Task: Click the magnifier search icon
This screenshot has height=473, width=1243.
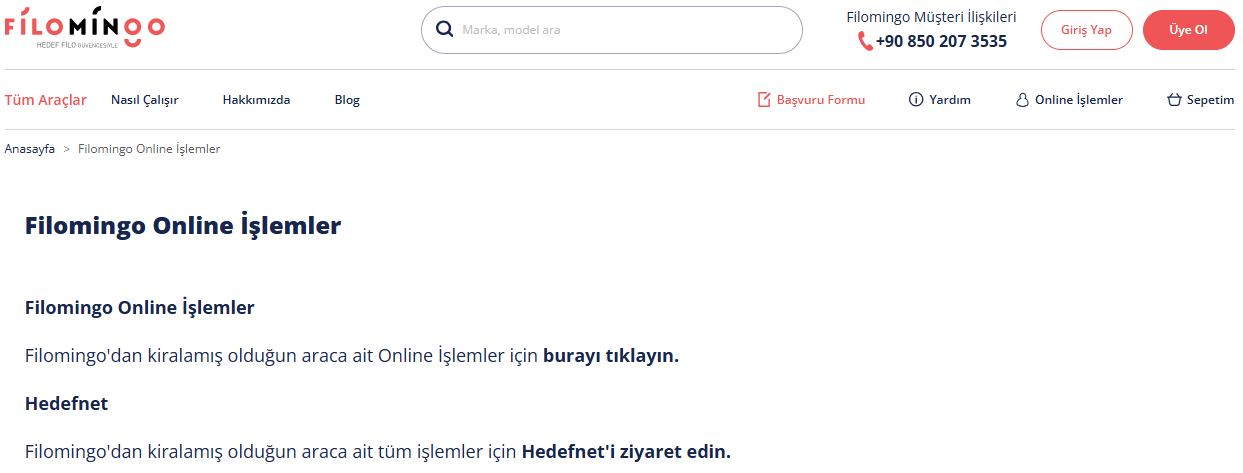Action: [x=445, y=30]
